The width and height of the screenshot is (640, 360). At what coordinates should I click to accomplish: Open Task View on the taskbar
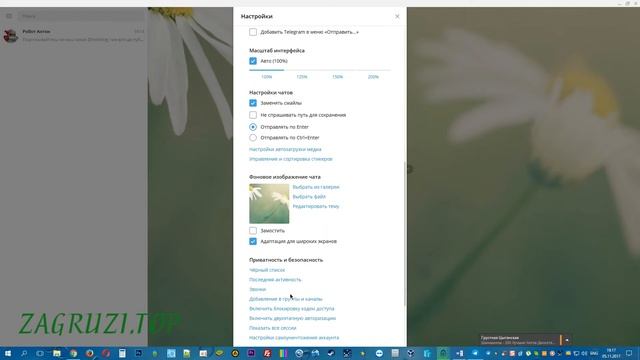click(x=40, y=353)
